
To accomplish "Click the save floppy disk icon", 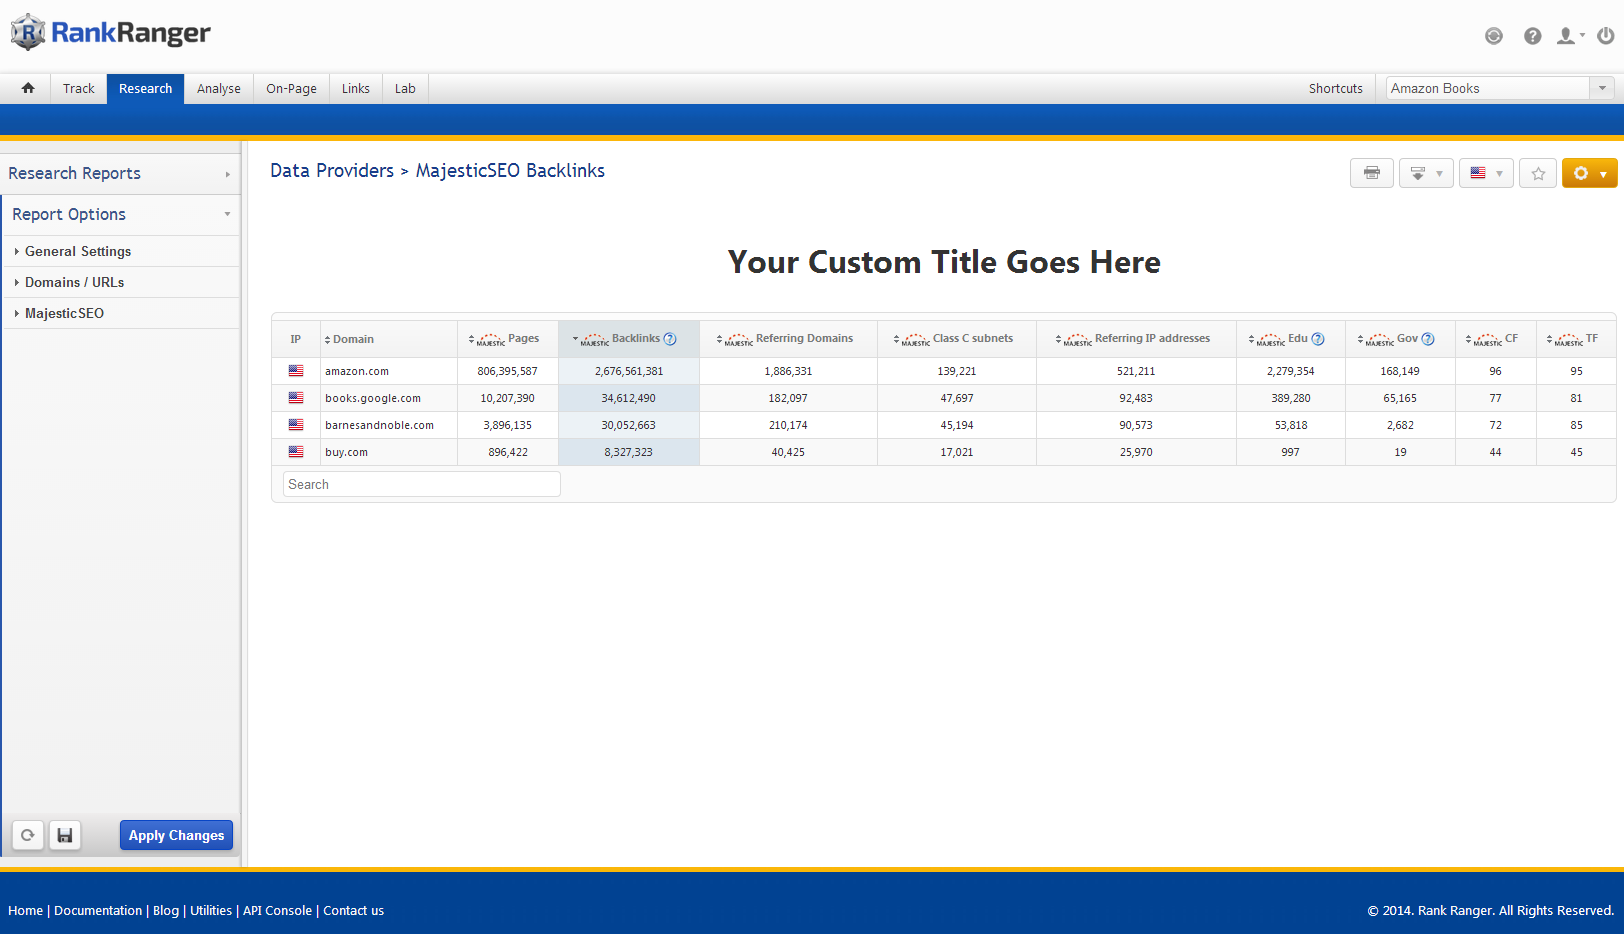I will point(65,835).
